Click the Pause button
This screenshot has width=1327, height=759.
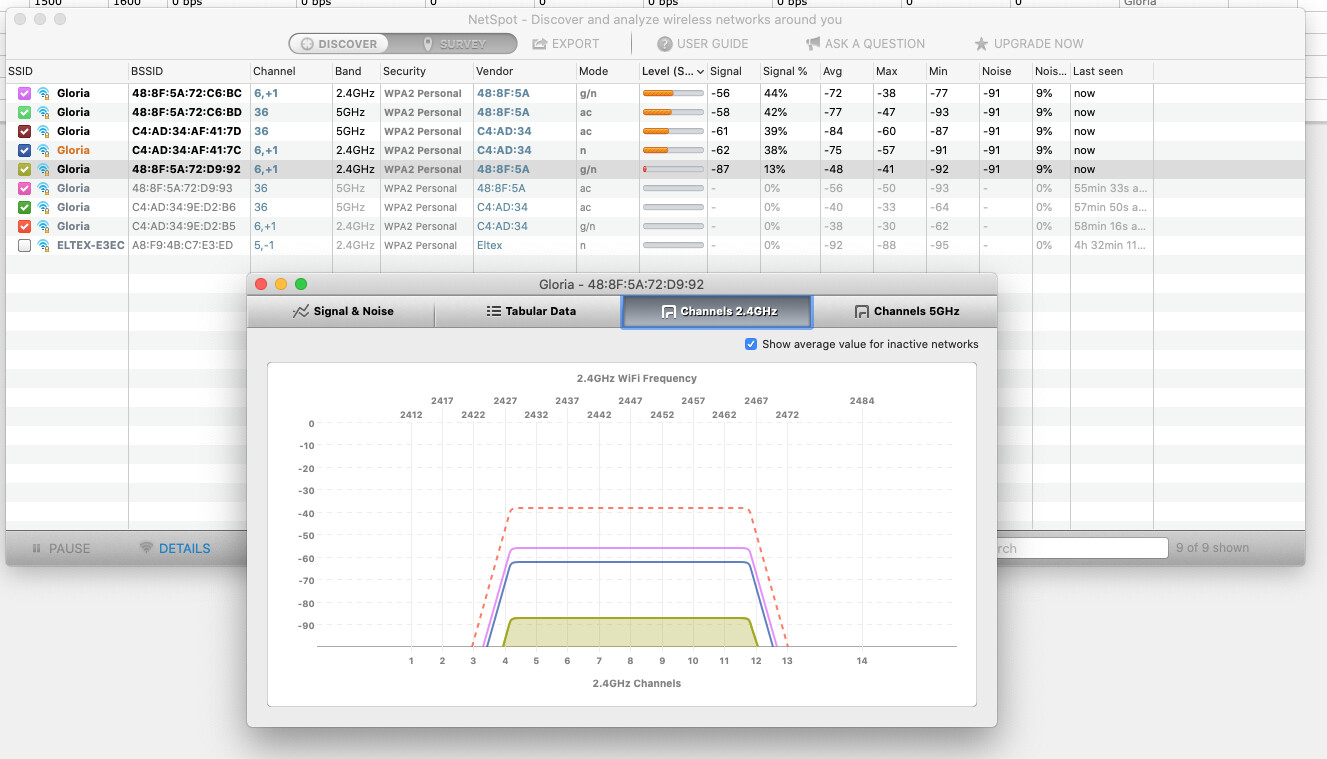pos(61,548)
